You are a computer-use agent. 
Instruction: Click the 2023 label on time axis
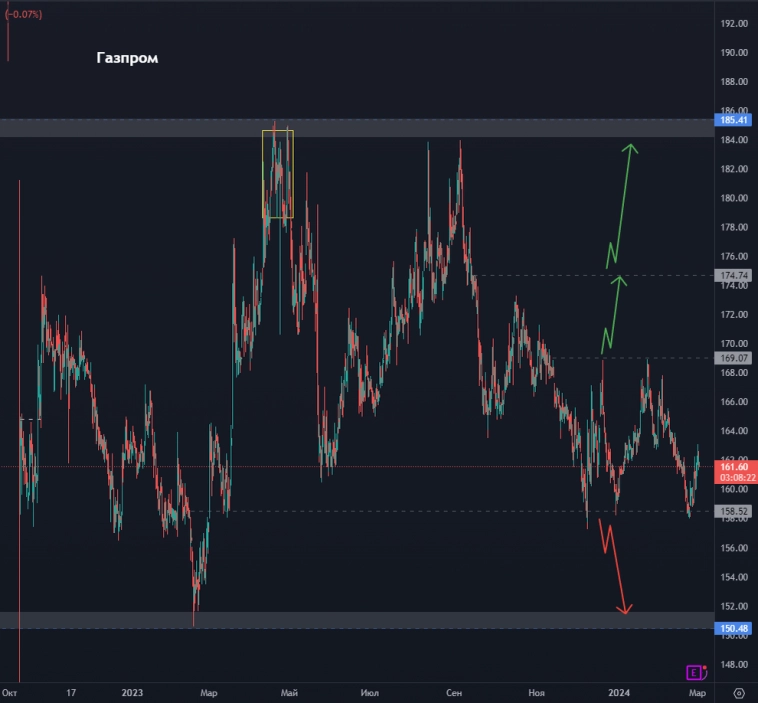click(x=132, y=692)
